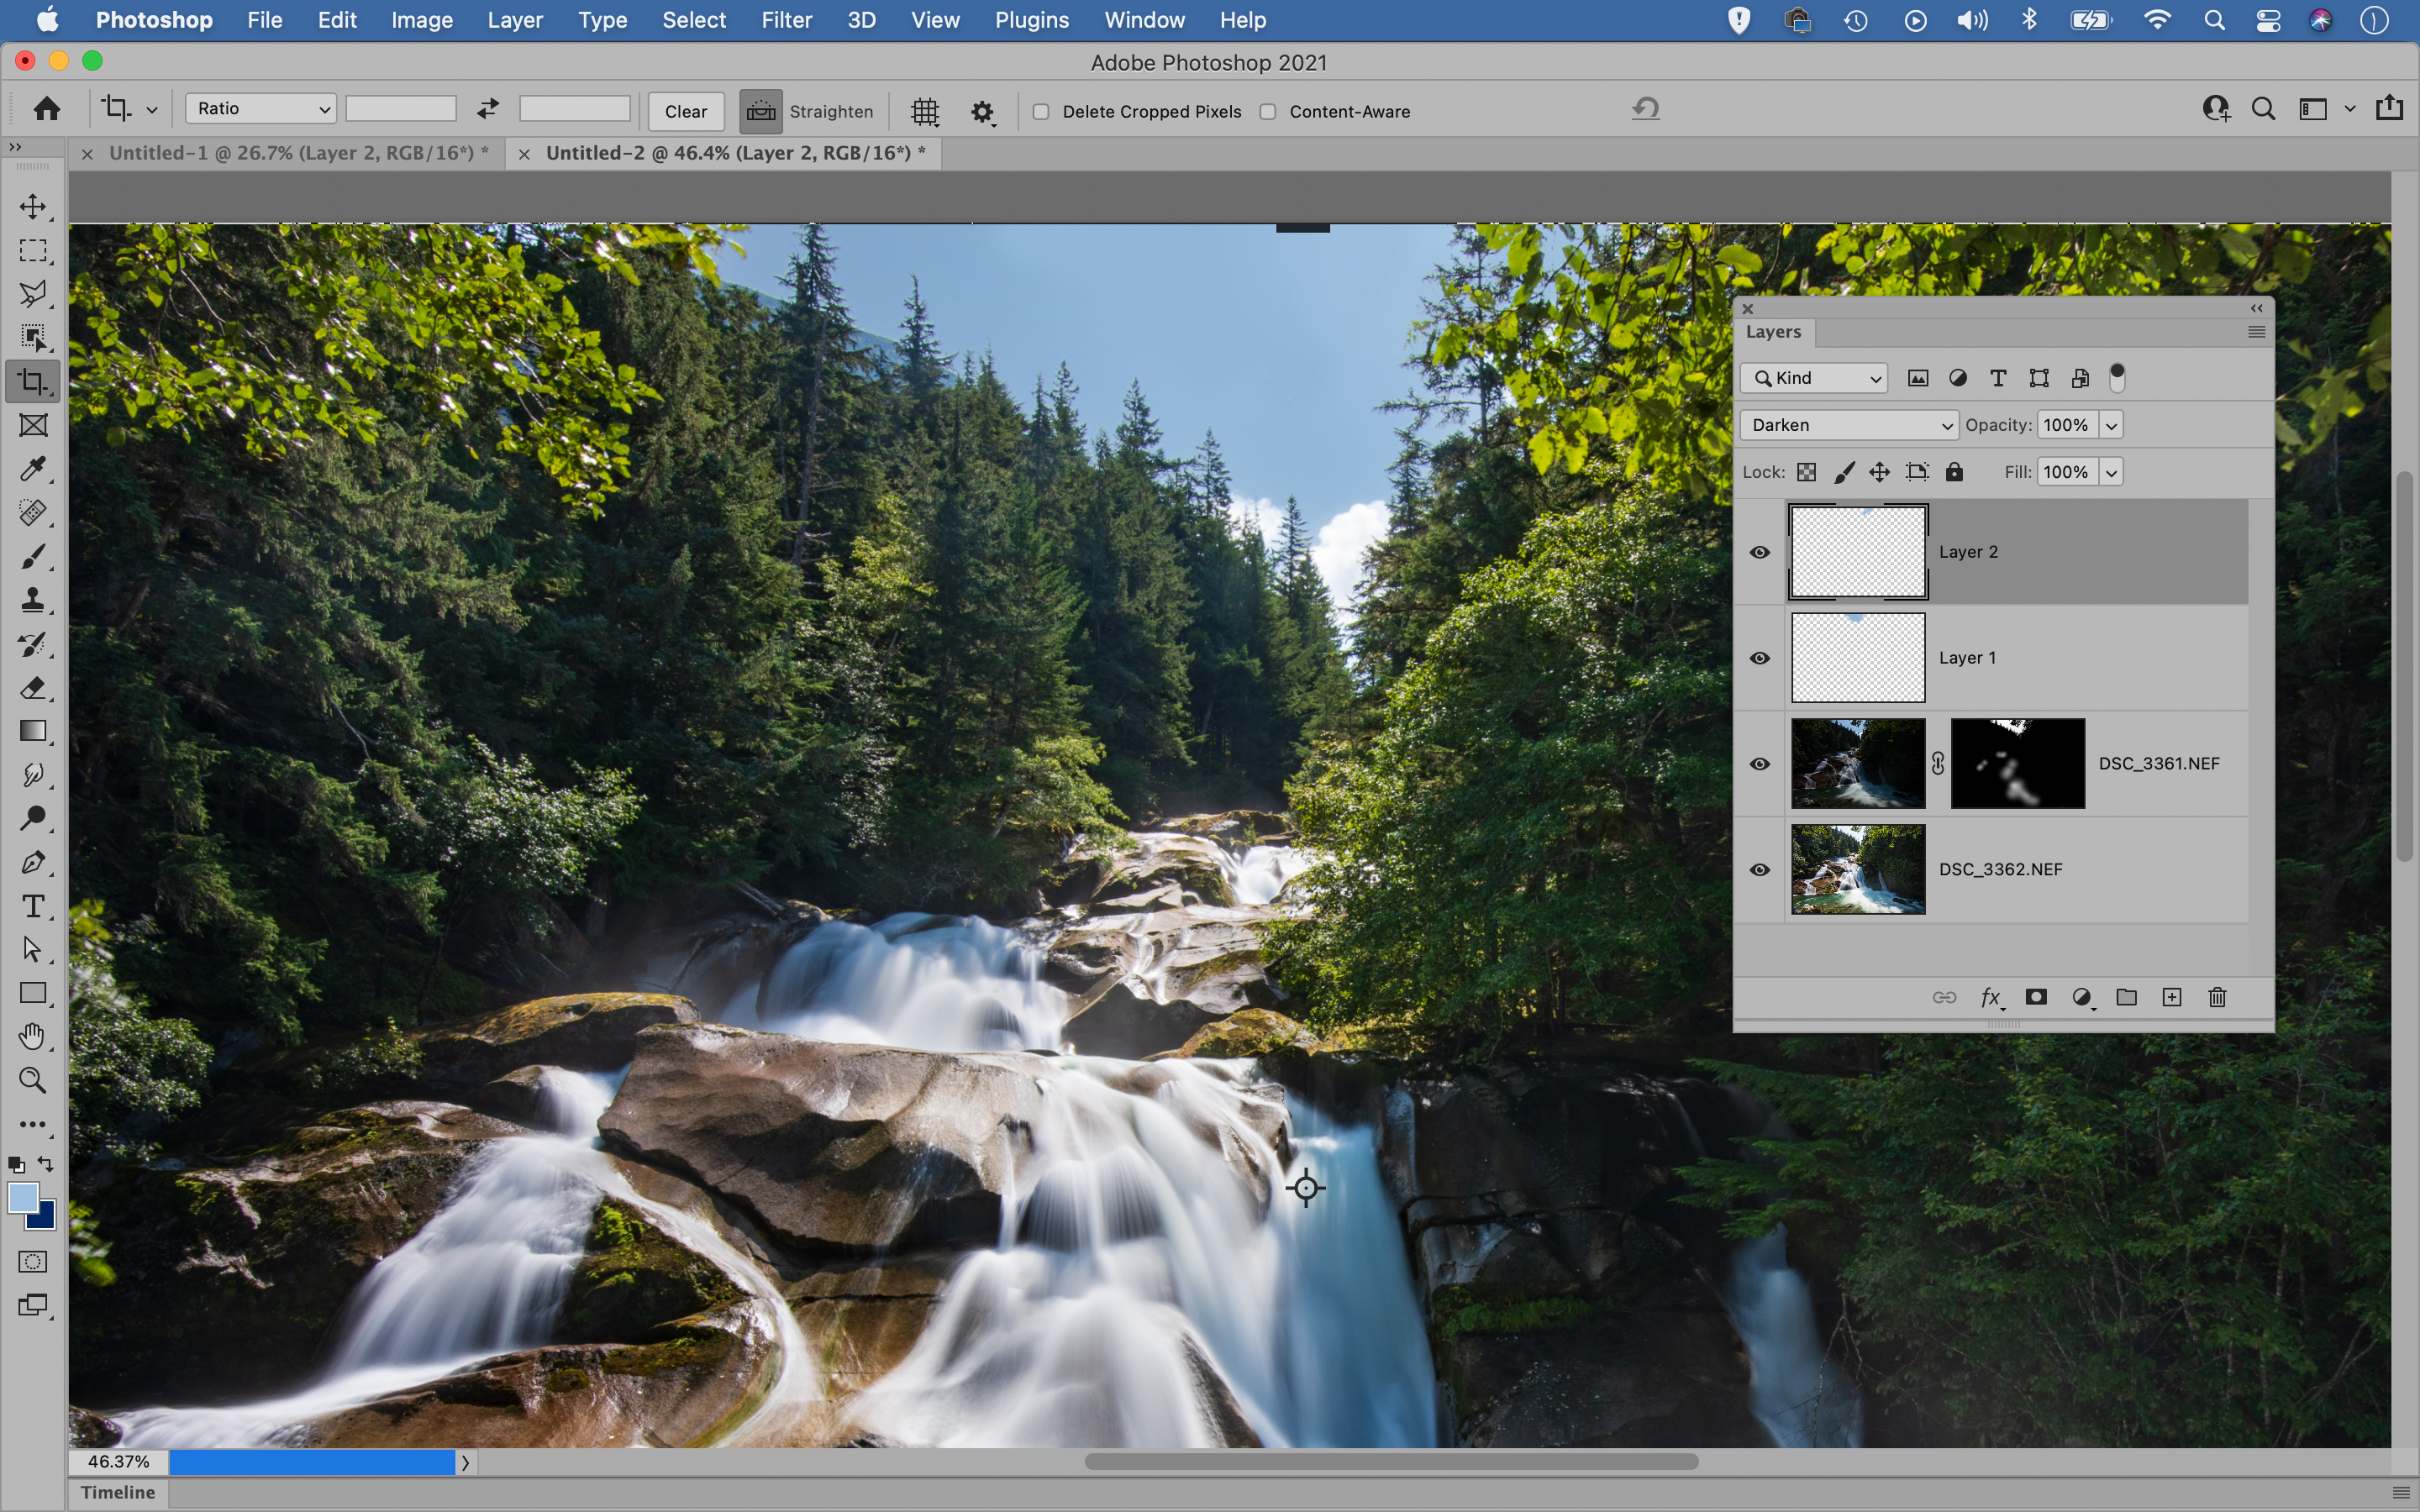Viewport: 2420px width, 1512px height.
Task: Toggle lock transparent pixels
Action: [x=1807, y=472]
